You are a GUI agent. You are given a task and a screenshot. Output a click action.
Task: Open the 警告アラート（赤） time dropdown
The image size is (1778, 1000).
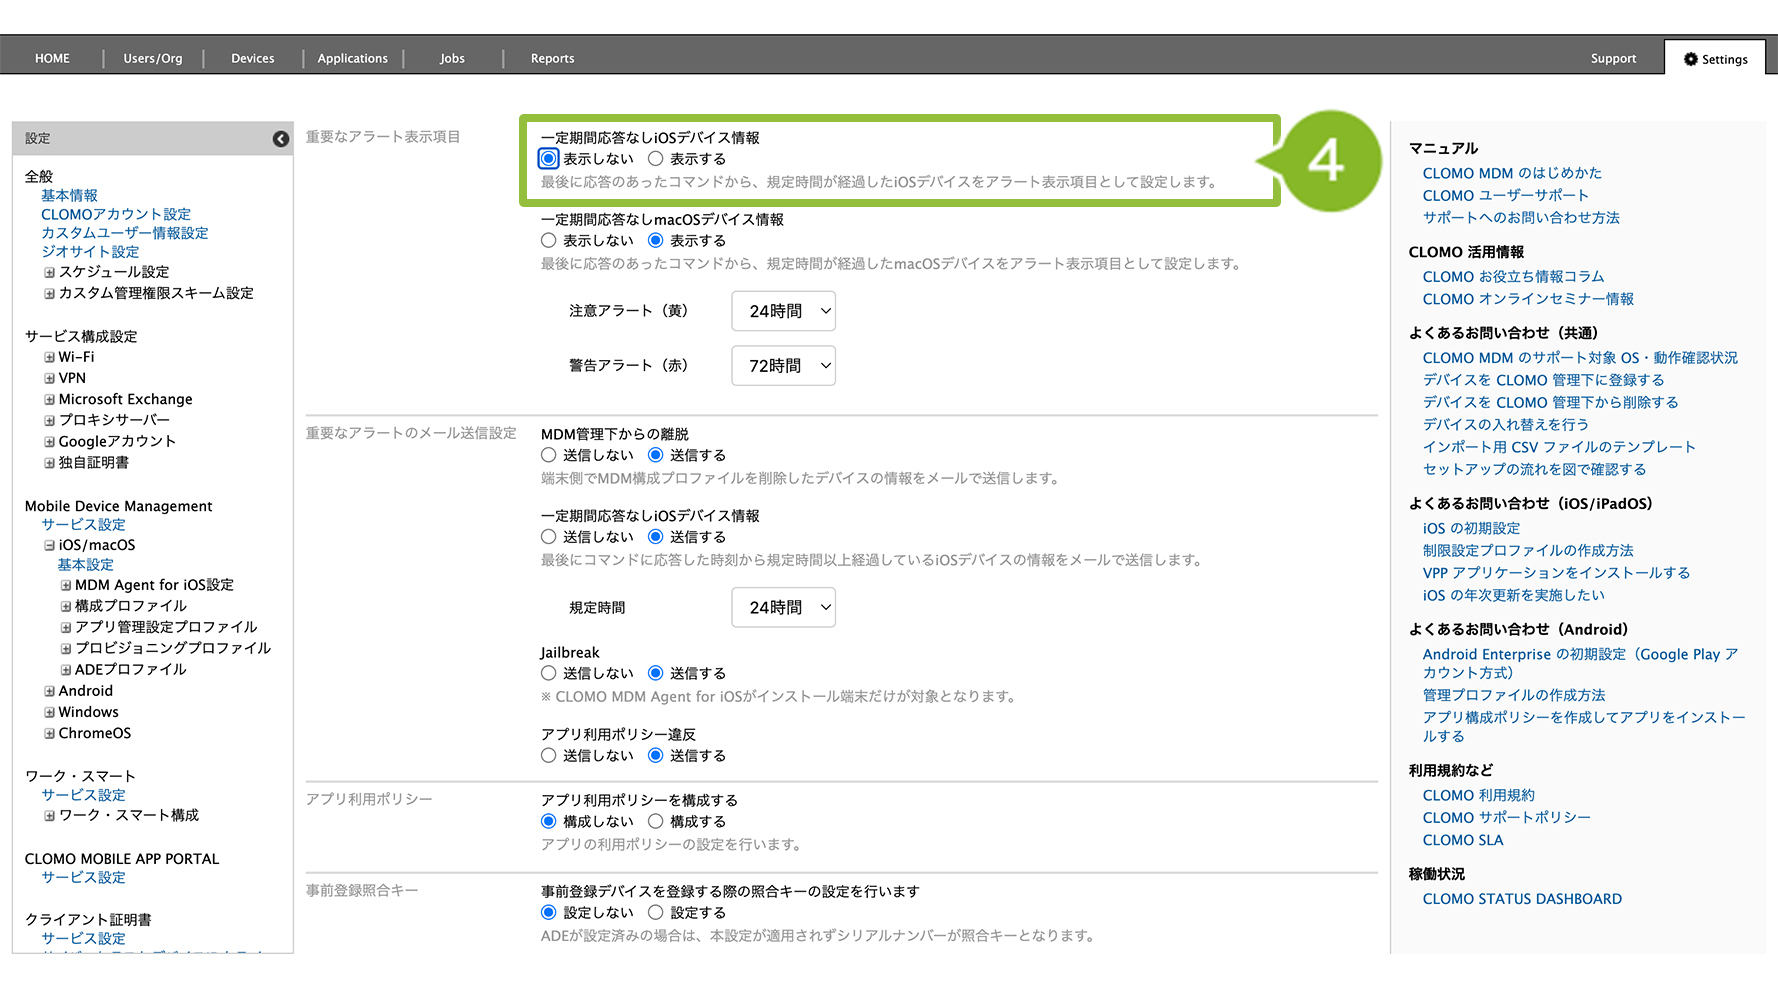(784, 366)
